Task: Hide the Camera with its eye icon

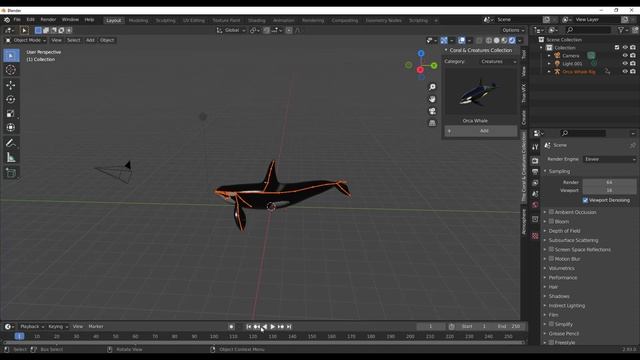Action: pos(625,56)
